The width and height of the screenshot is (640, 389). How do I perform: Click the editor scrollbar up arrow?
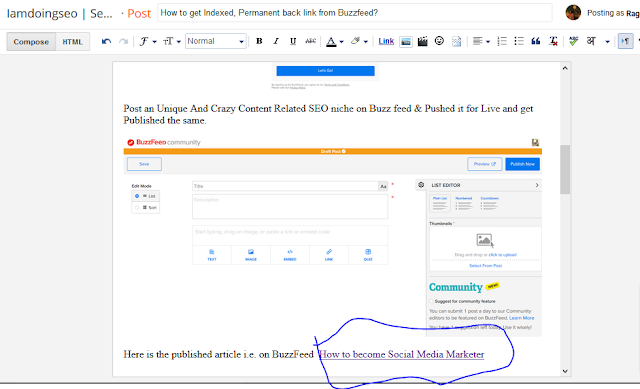pos(565,68)
